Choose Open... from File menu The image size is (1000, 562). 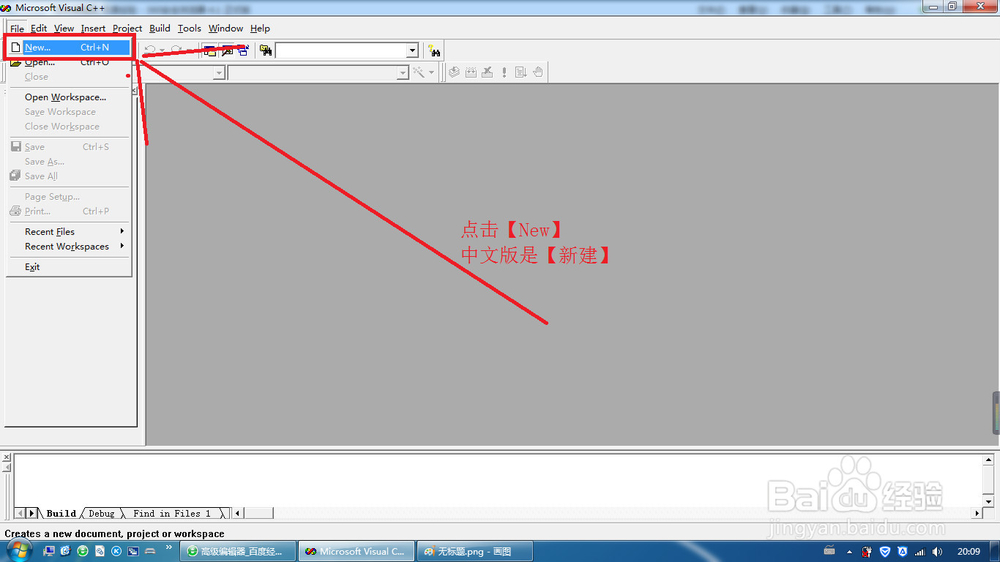[x=70, y=62]
